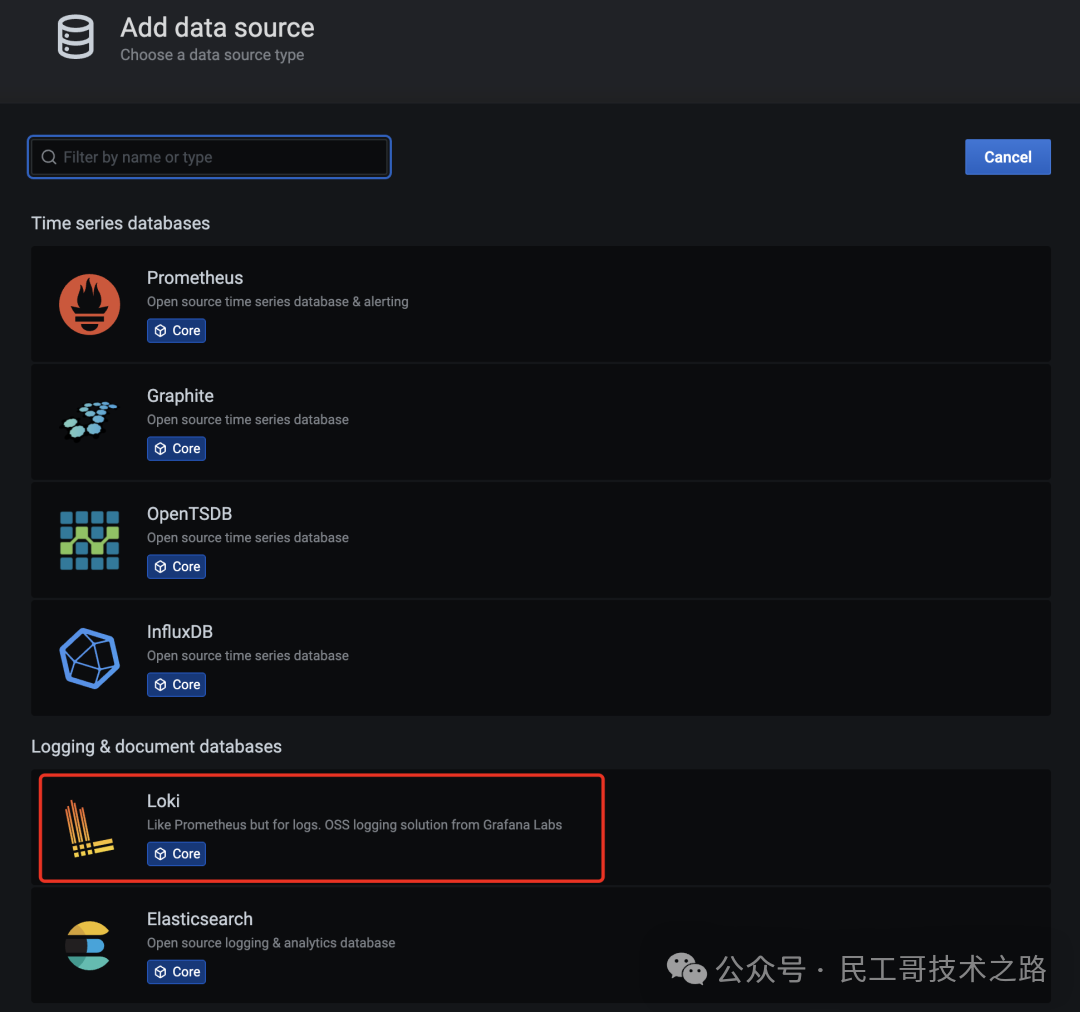Click 'Open source time series database & alerting' text

tap(278, 302)
